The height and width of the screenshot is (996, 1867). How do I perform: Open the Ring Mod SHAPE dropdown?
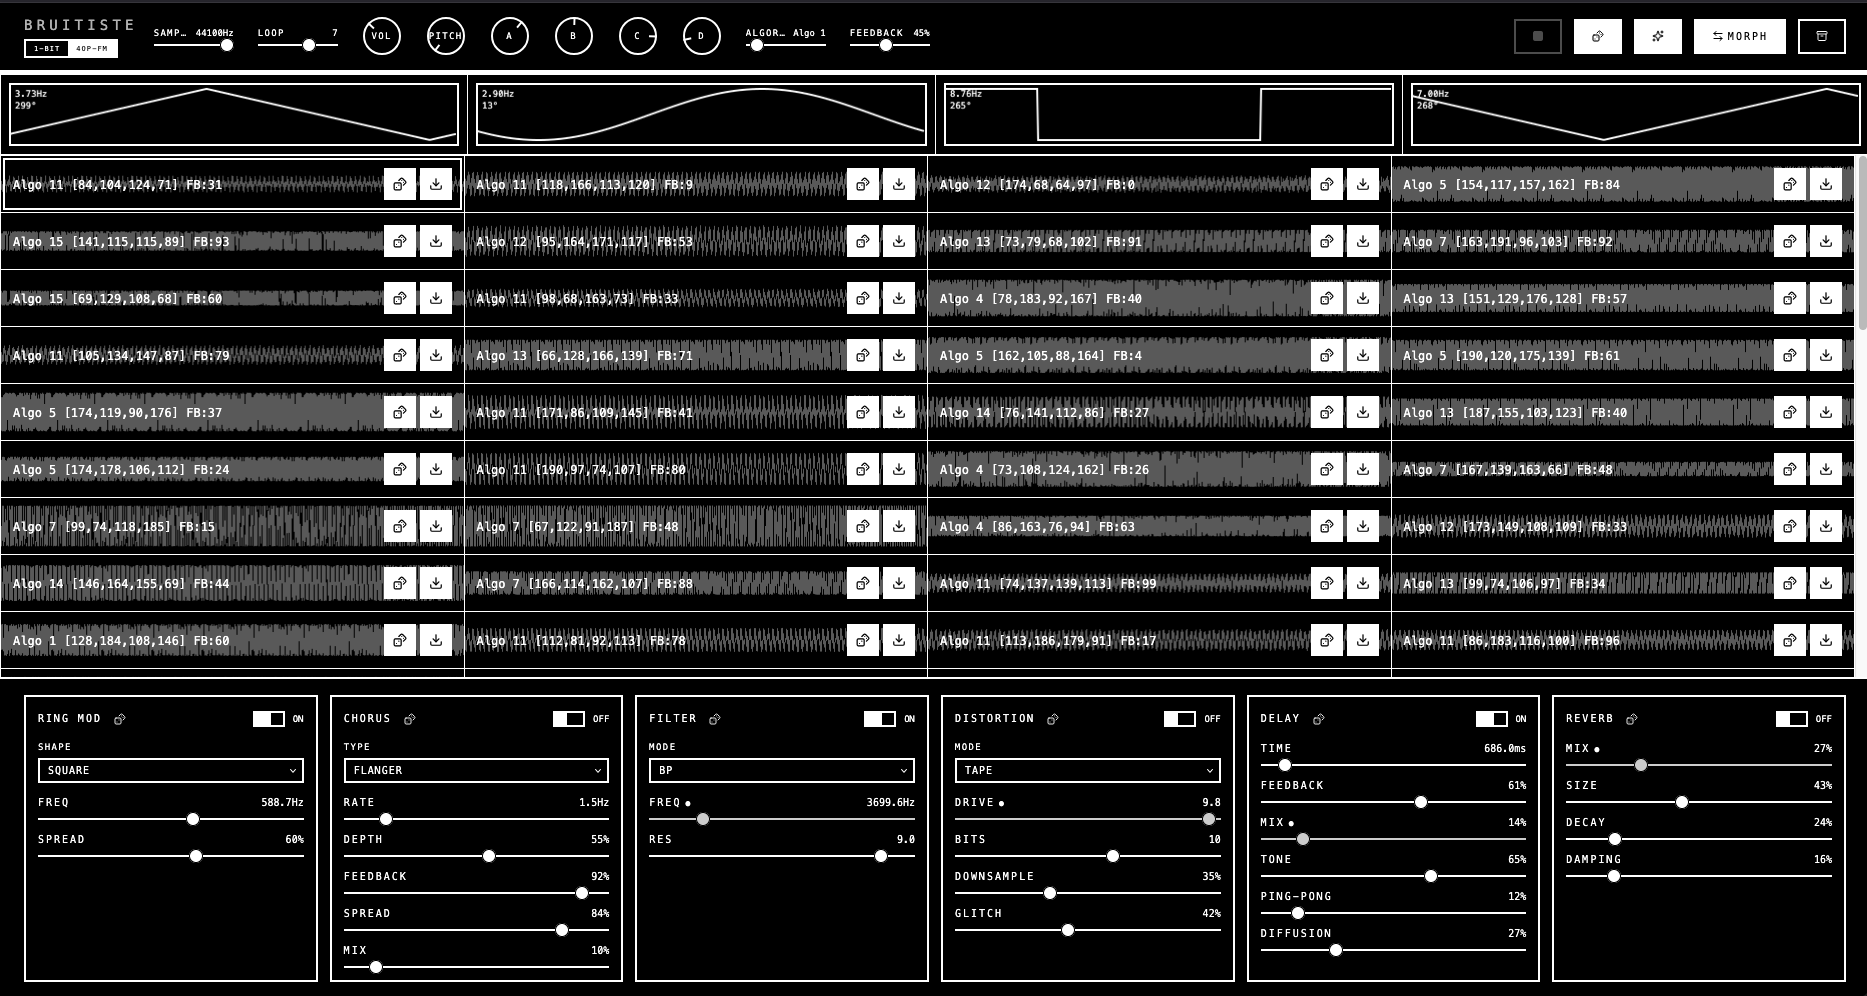[170, 770]
